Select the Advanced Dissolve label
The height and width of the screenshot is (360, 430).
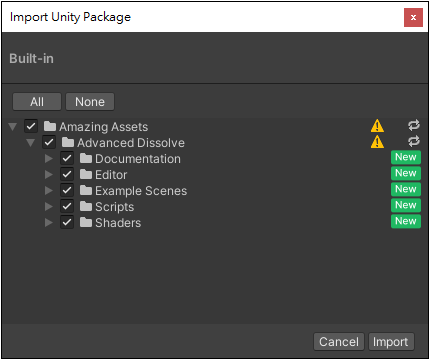pyautogui.click(x=131, y=143)
